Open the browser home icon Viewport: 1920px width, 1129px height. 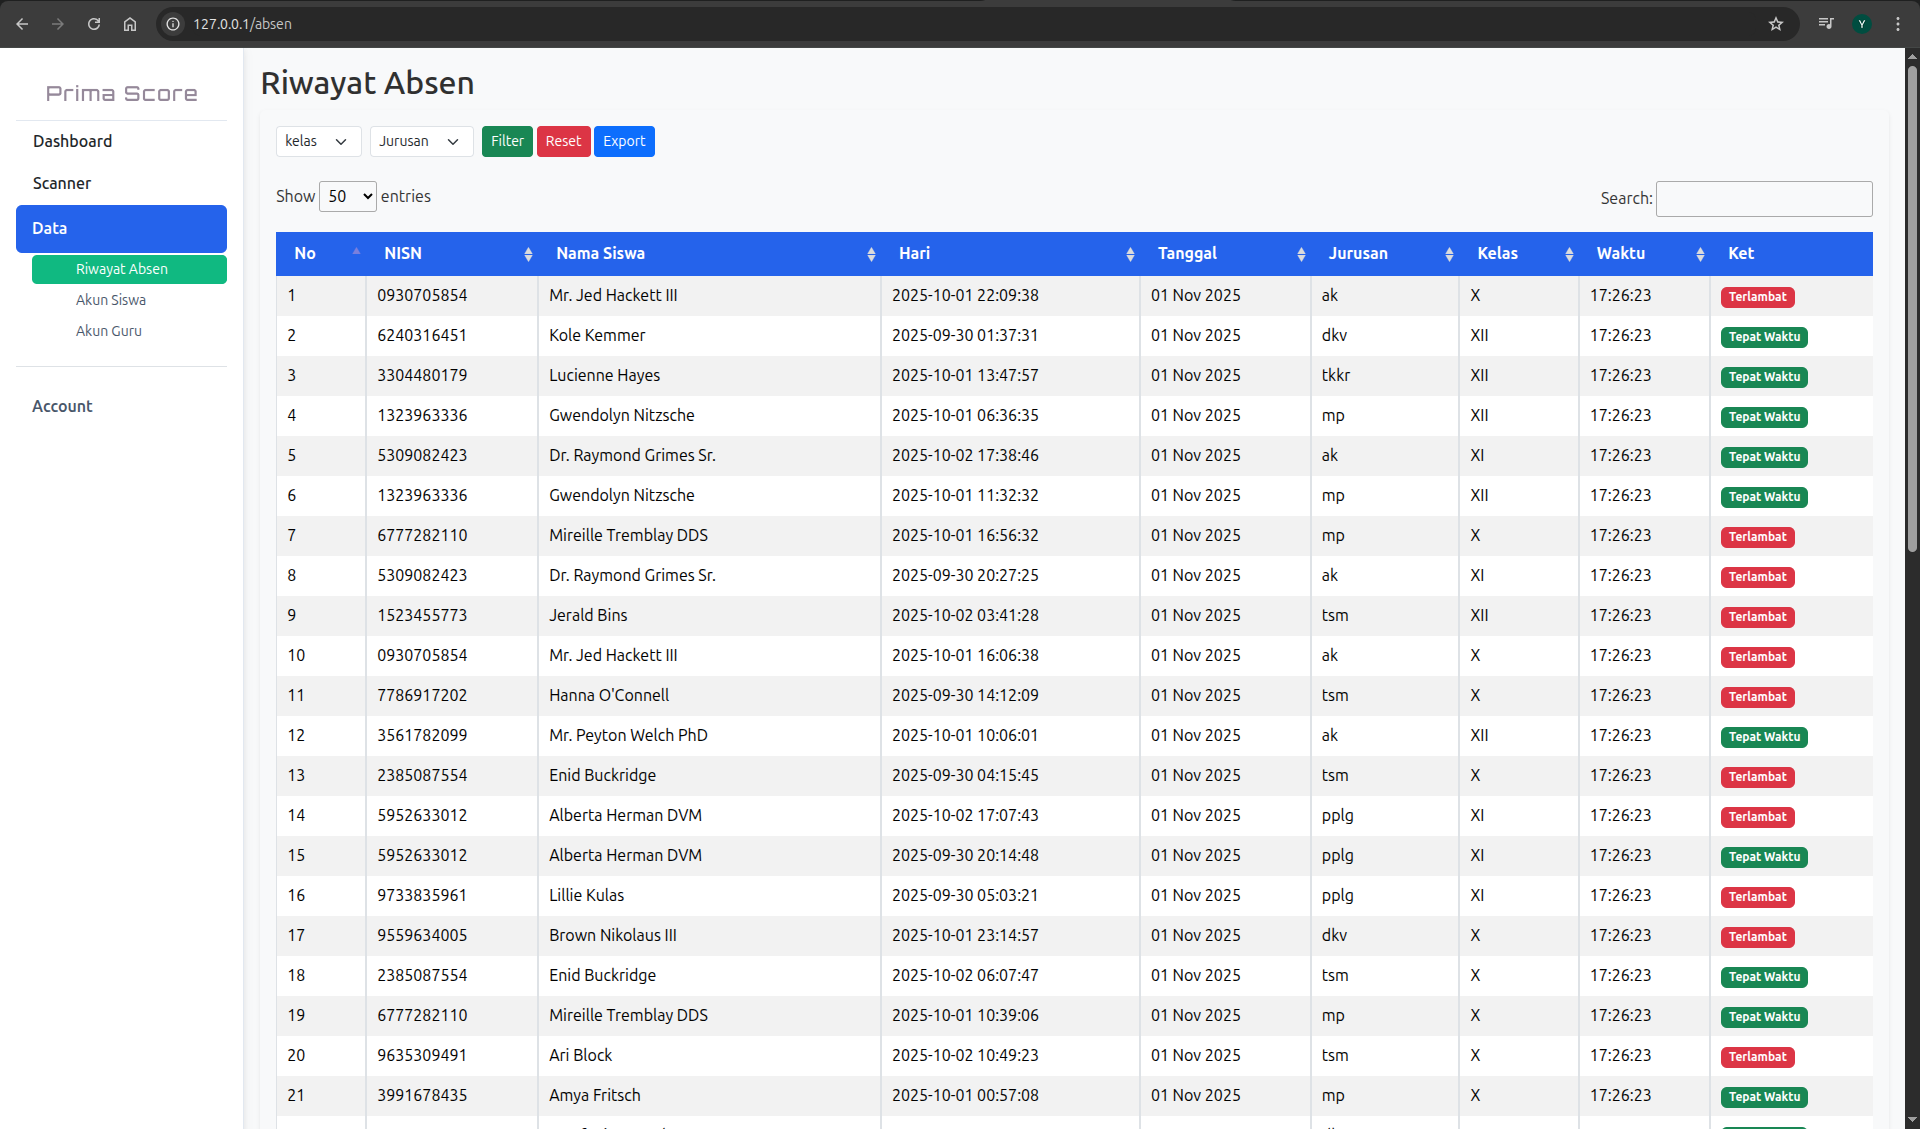coord(130,24)
